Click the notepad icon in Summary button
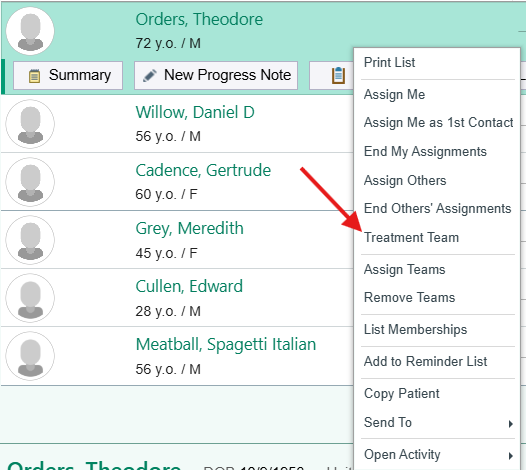This screenshot has height=470, width=526. coord(35,76)
